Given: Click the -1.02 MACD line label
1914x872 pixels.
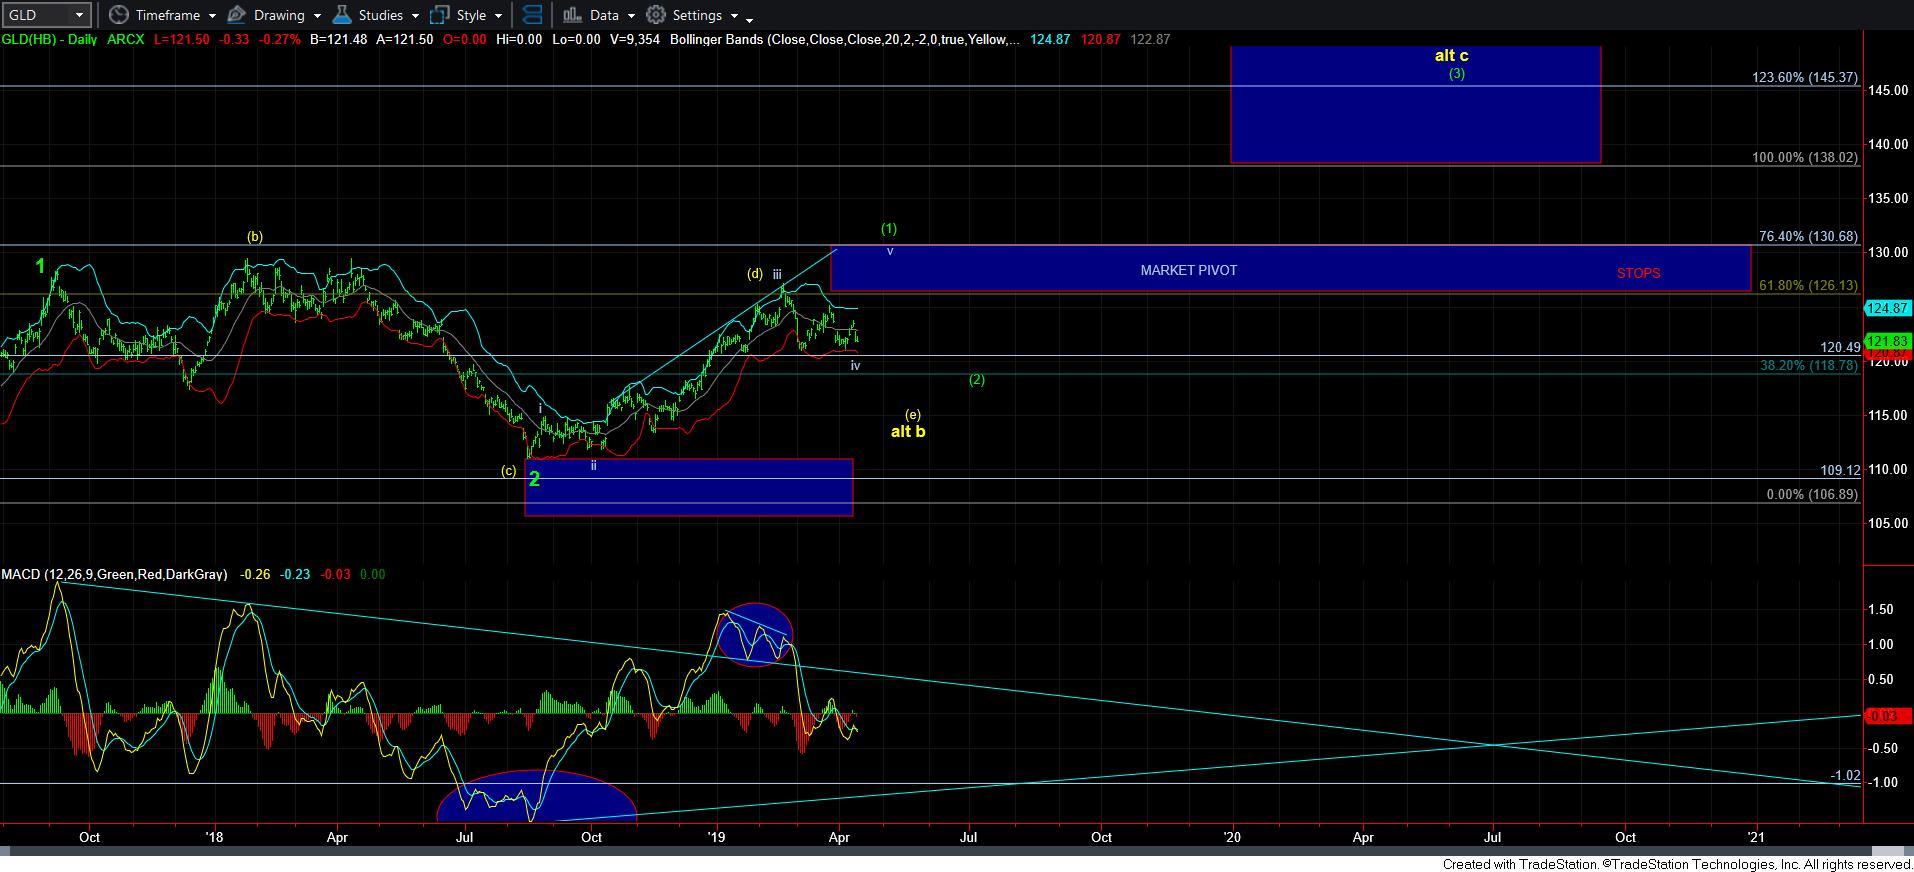Looking at the screenshot, I should (1845, 775).
